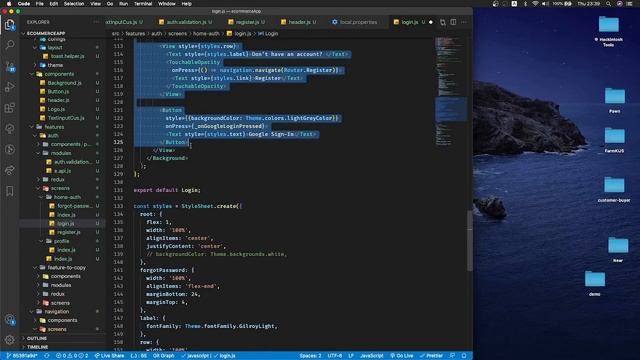The image size is (640, 360).
Task: Click the synchronize changes icon in status bar
Action: 47,356
